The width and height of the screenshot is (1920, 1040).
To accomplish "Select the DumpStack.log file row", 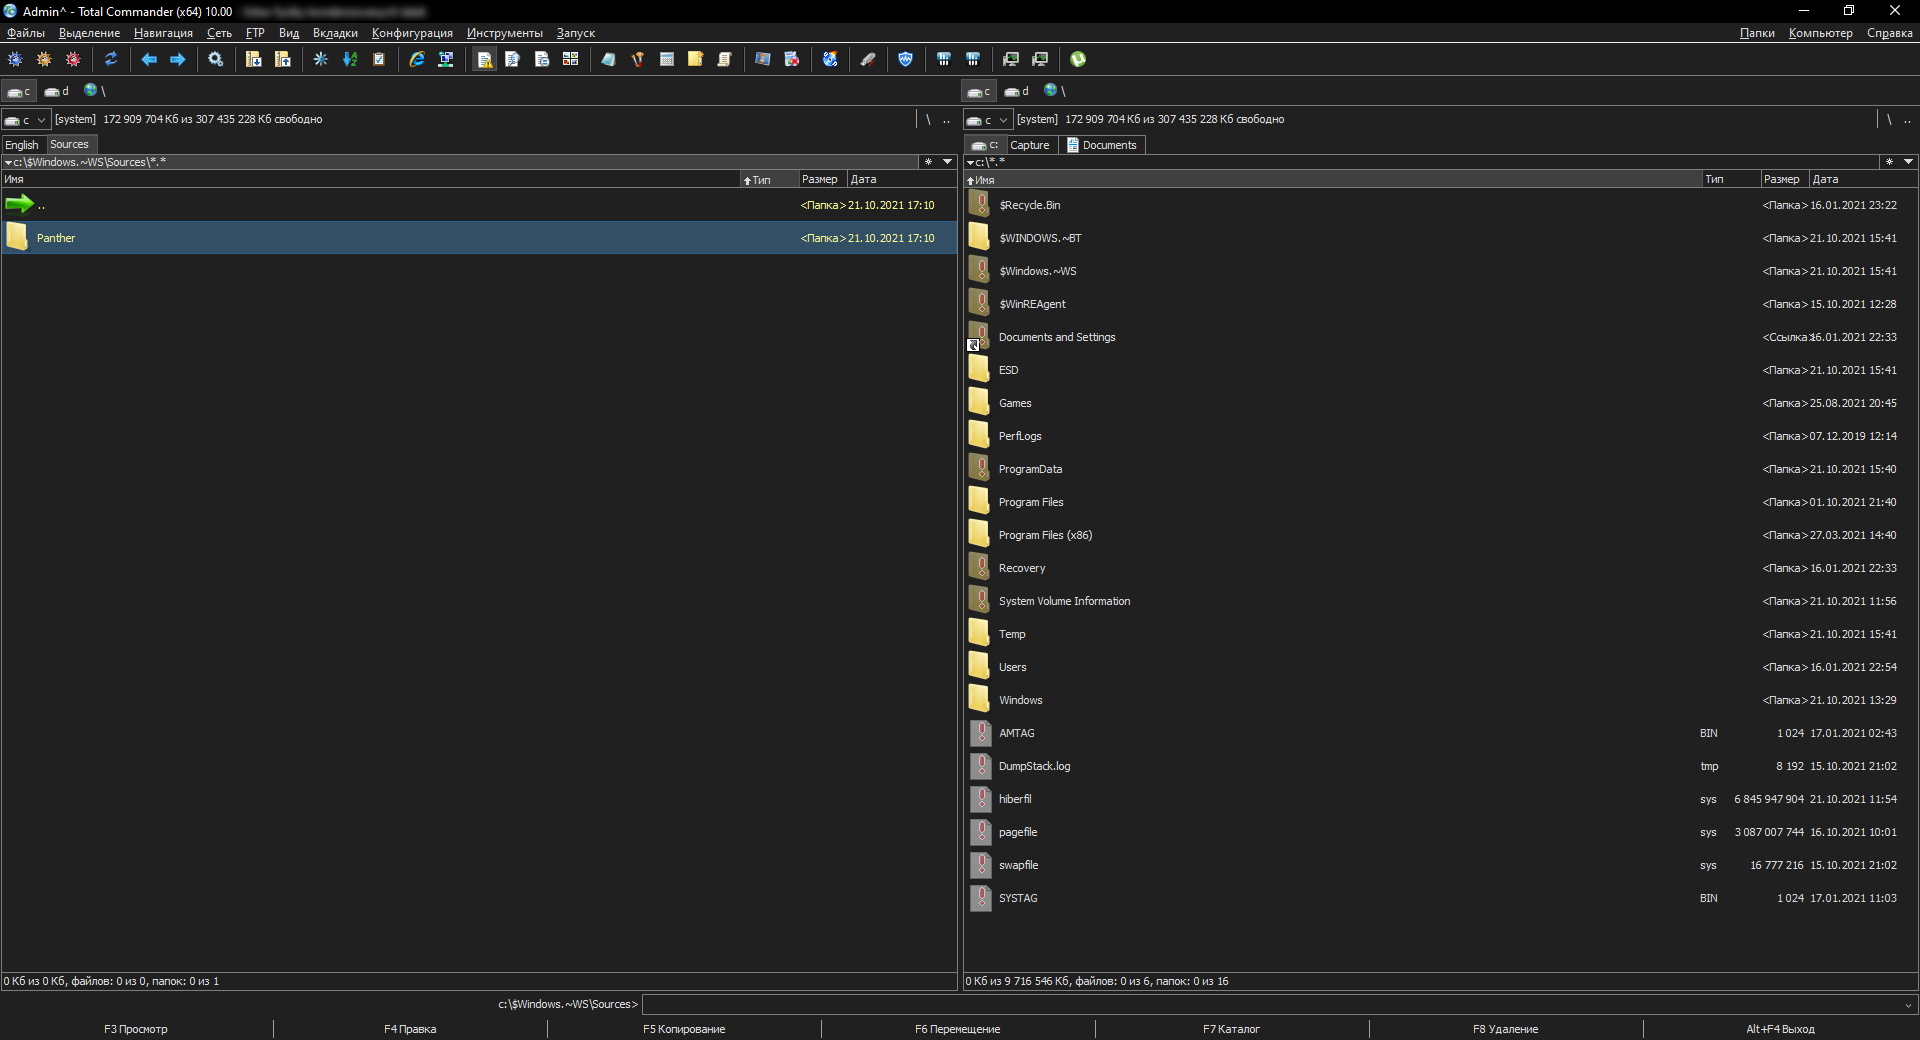I will [1440, 766].
